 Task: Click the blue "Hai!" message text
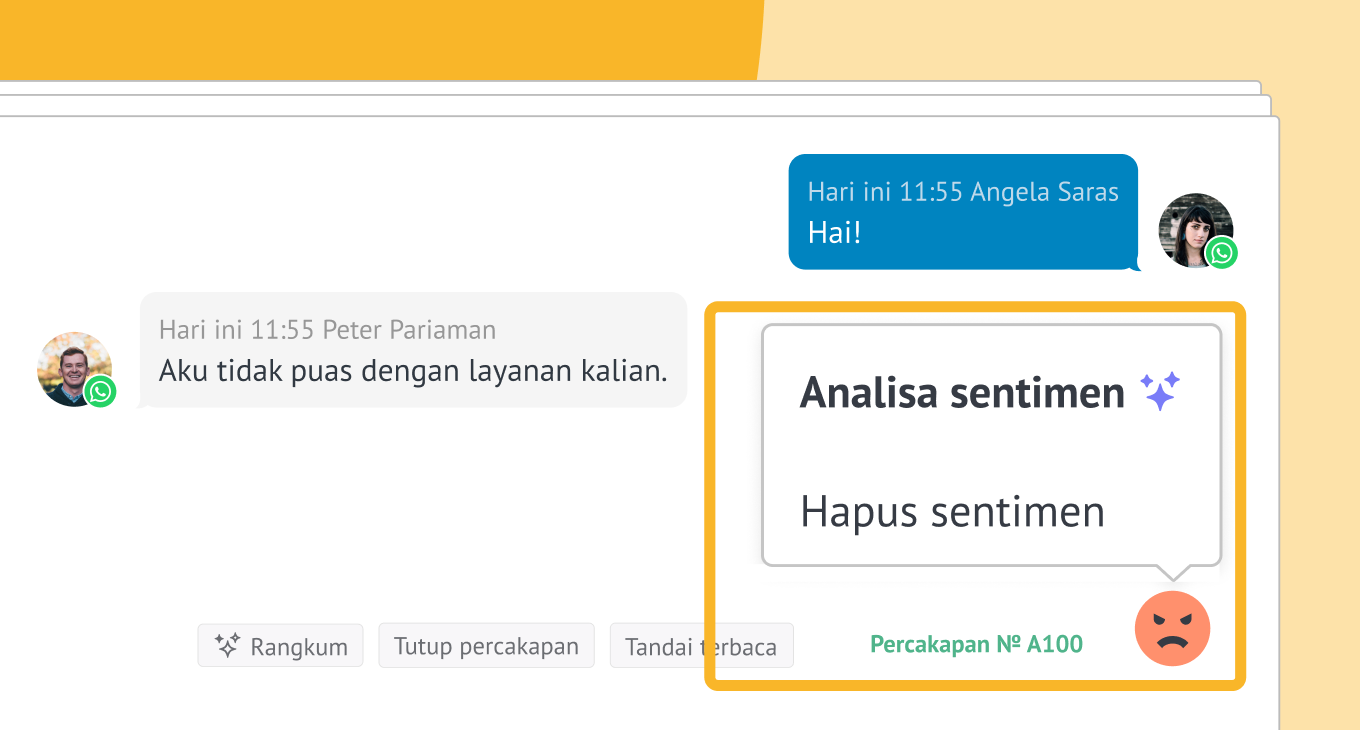834,232
